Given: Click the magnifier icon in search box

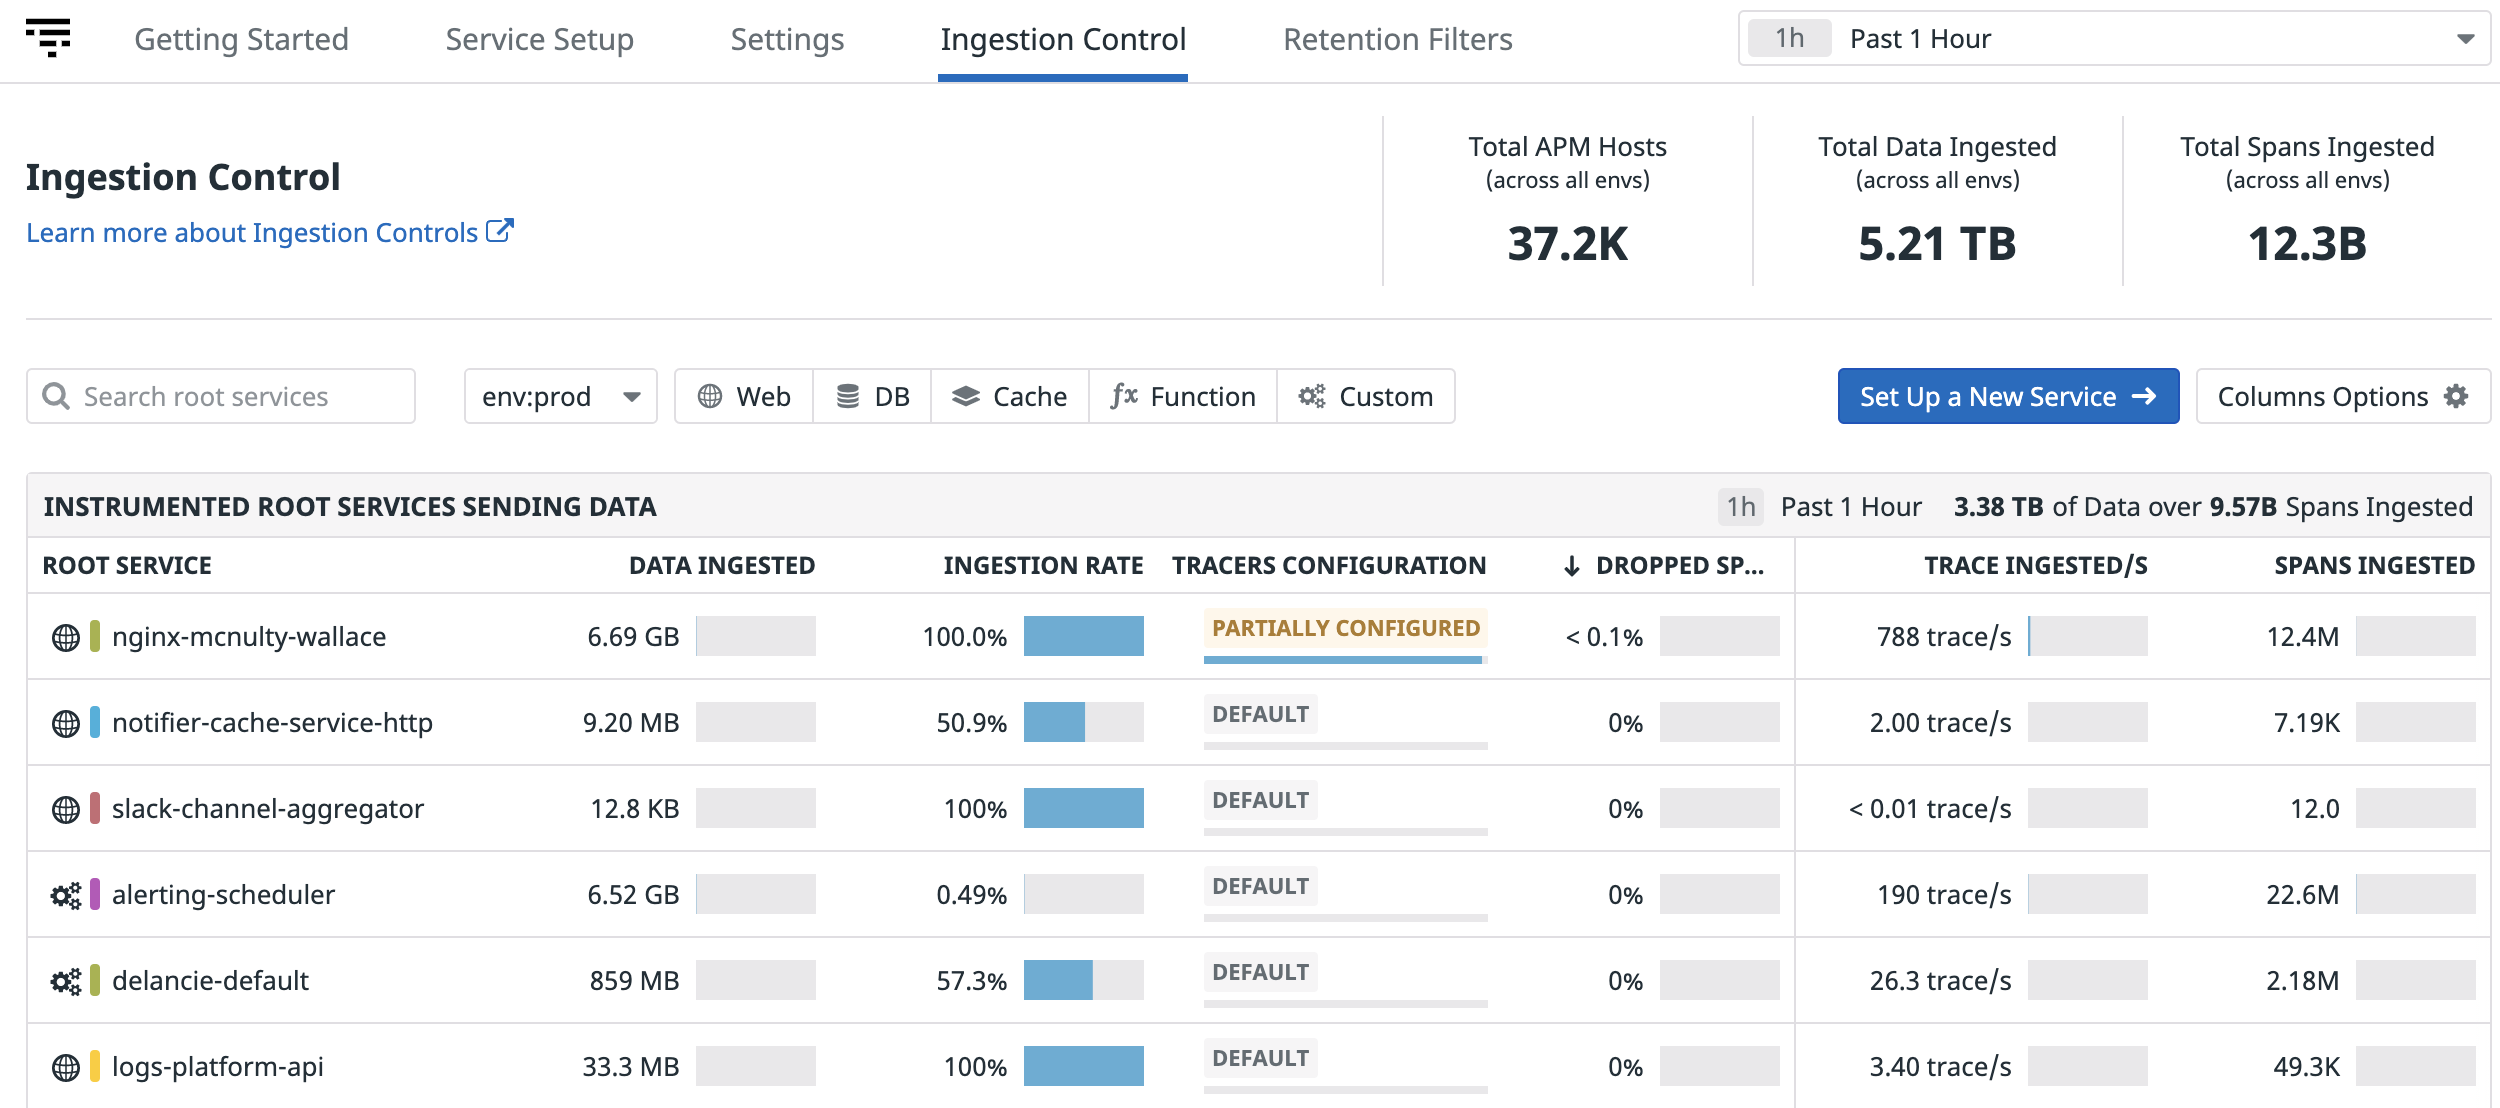Looking at the screenshot, I should pos(56,397).
